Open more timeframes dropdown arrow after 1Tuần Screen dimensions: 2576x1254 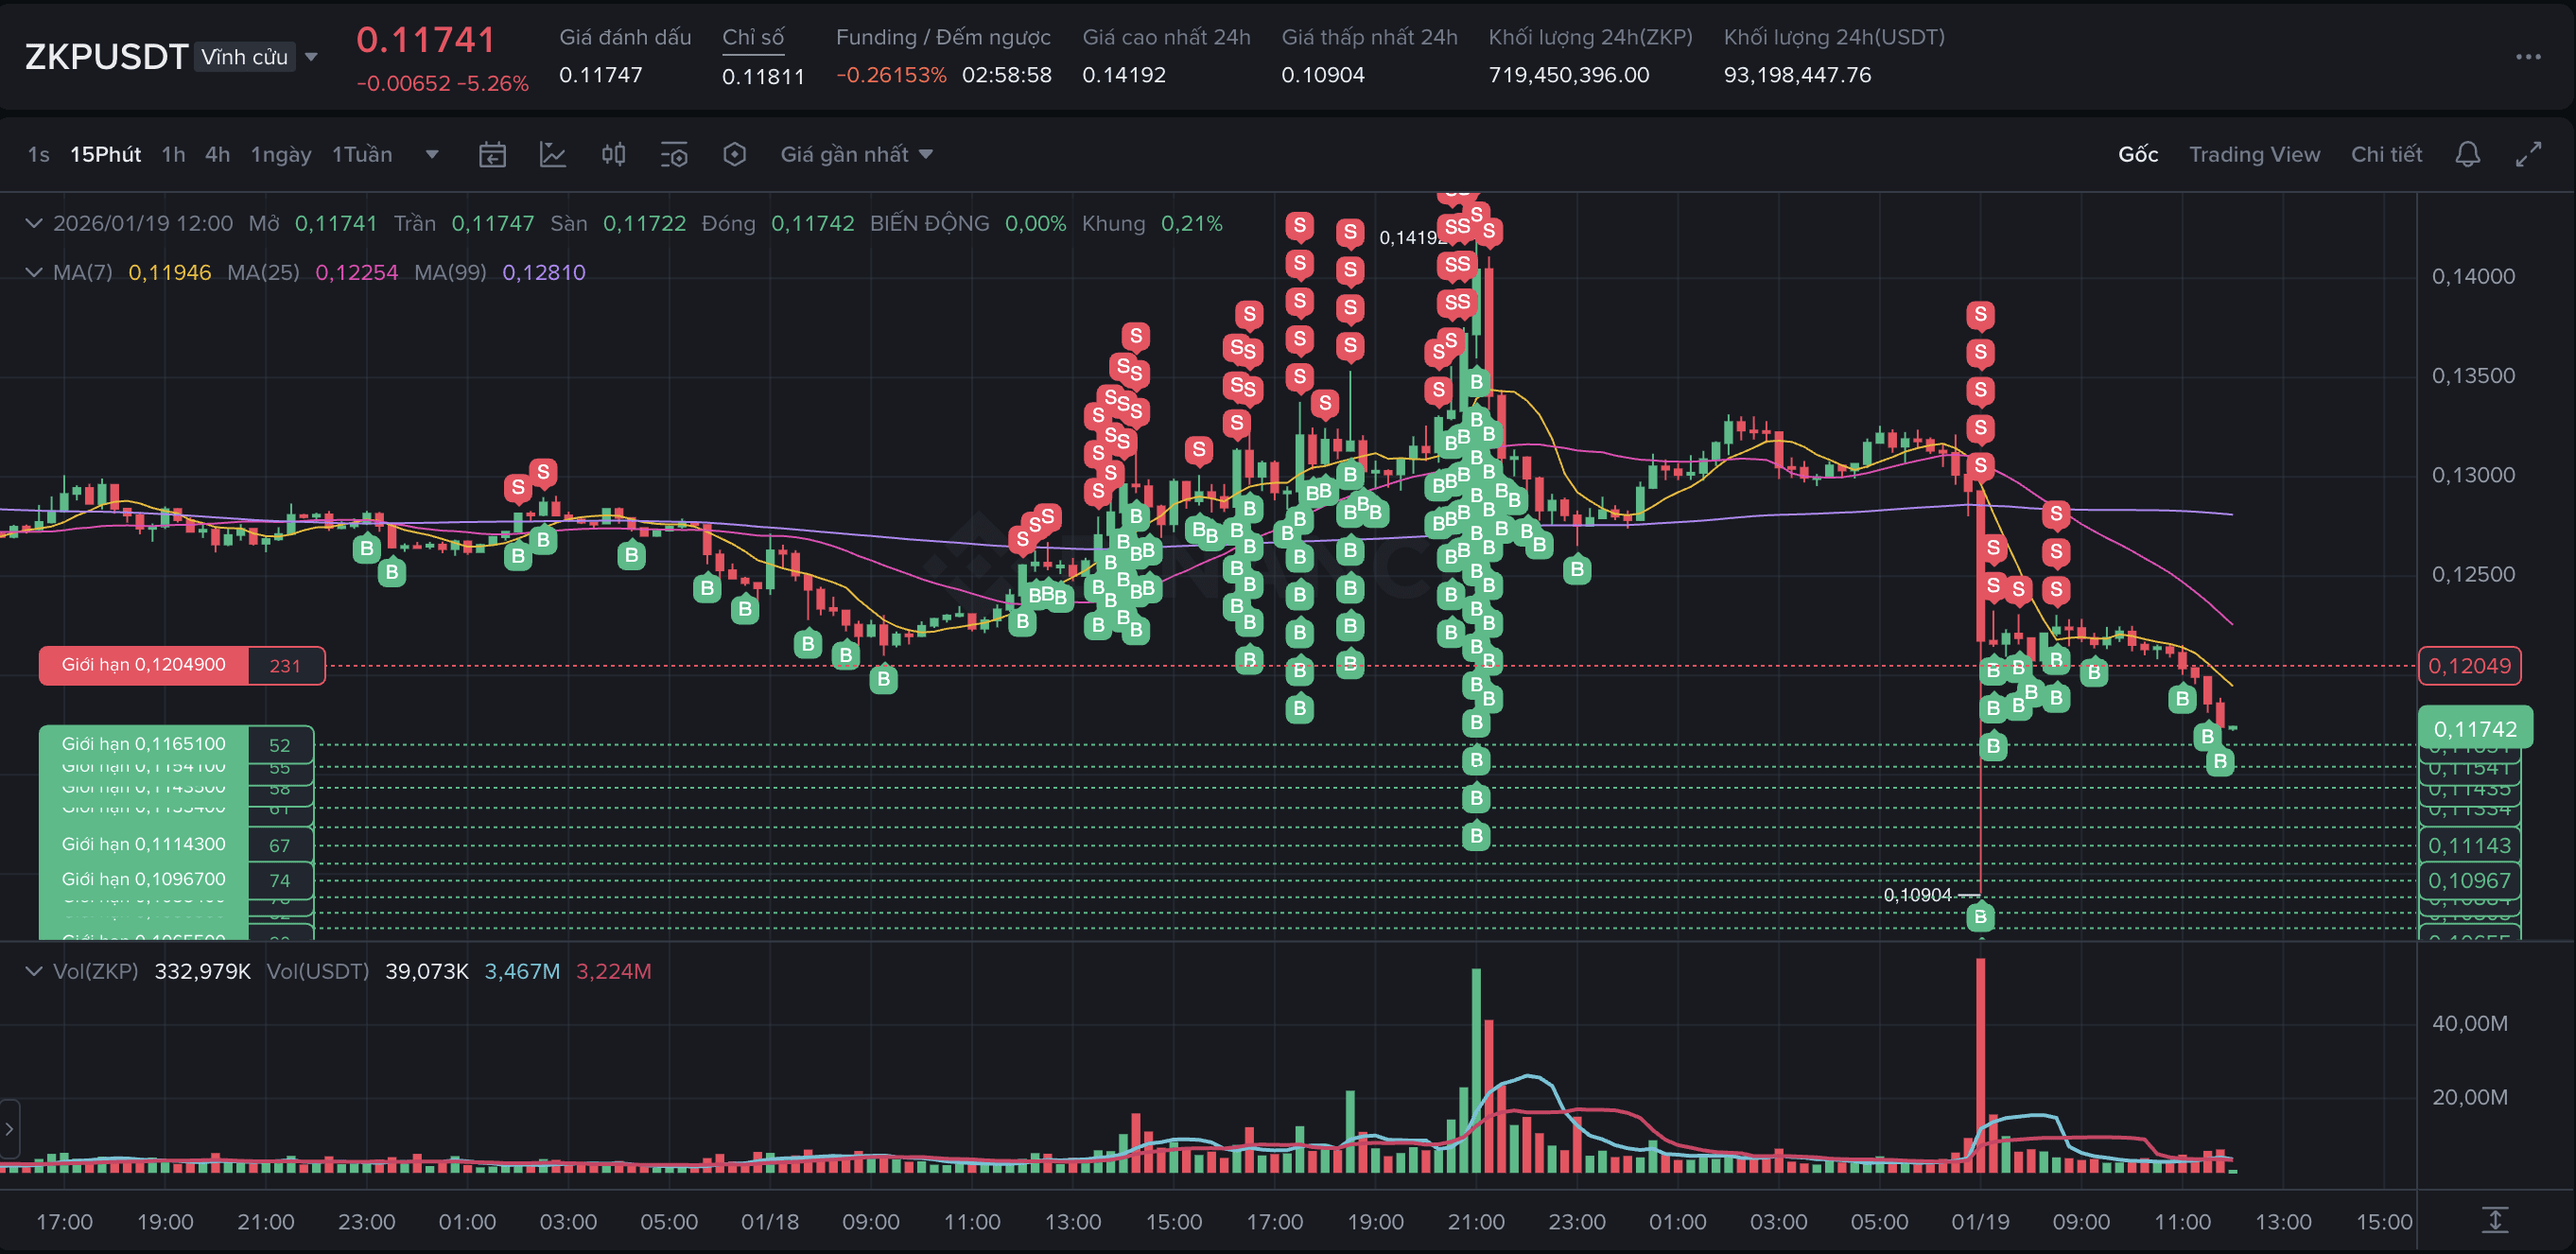(432, 154)
